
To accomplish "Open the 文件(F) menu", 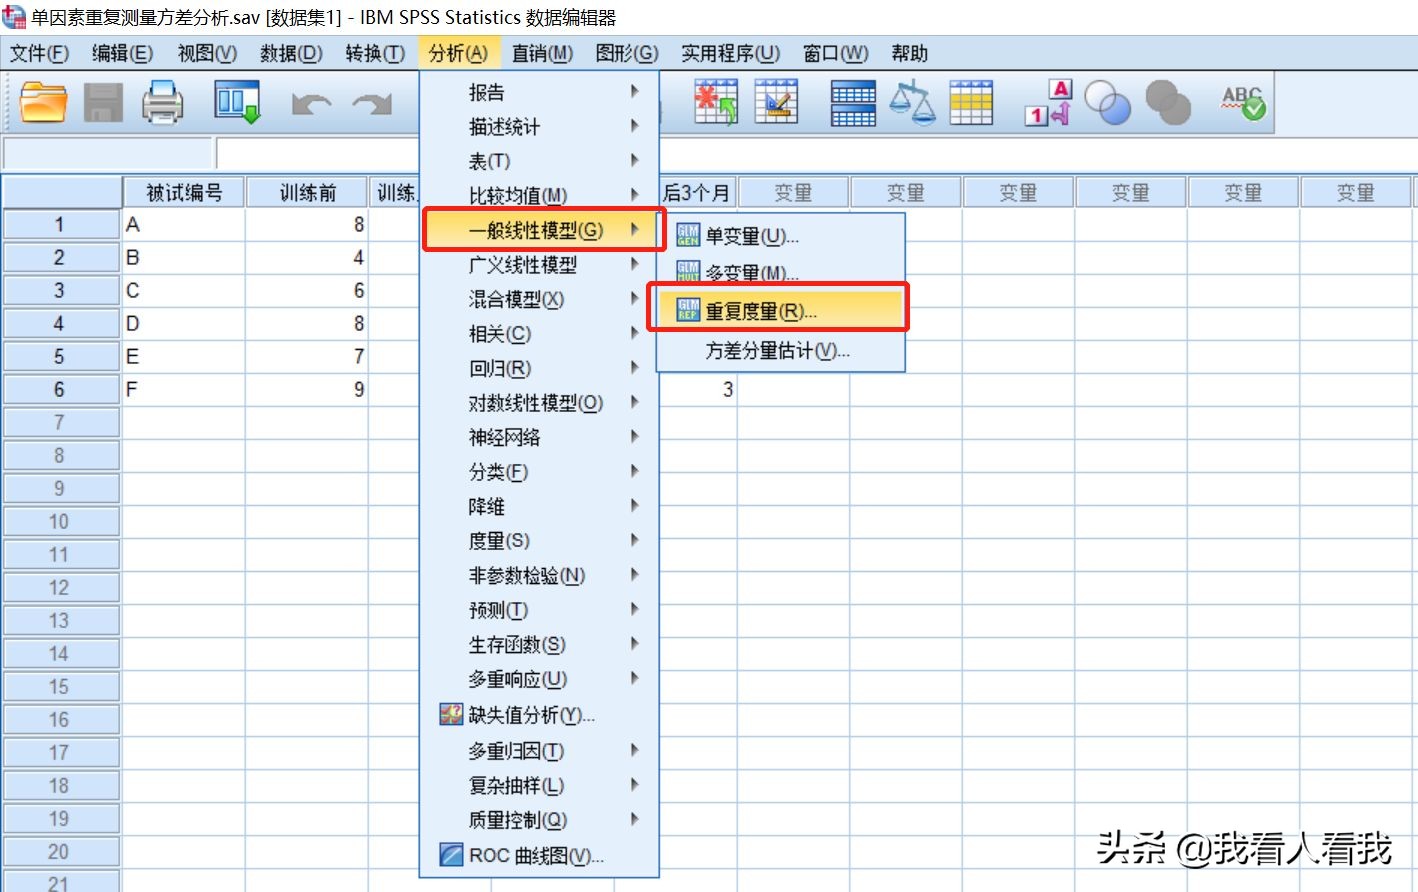I will click(39, 53).
